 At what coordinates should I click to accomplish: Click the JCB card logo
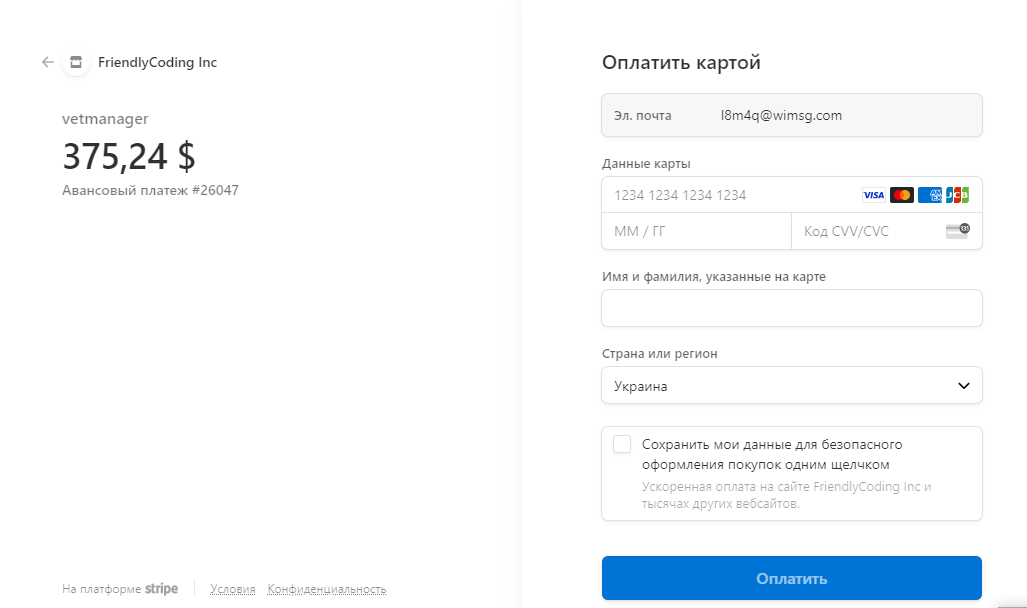(x=957, y=195)
